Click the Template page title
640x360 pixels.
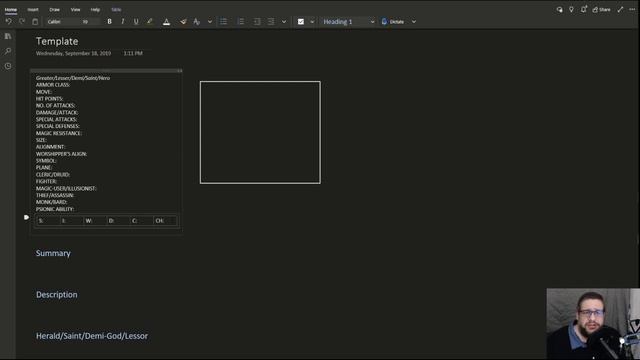[57, 41]
